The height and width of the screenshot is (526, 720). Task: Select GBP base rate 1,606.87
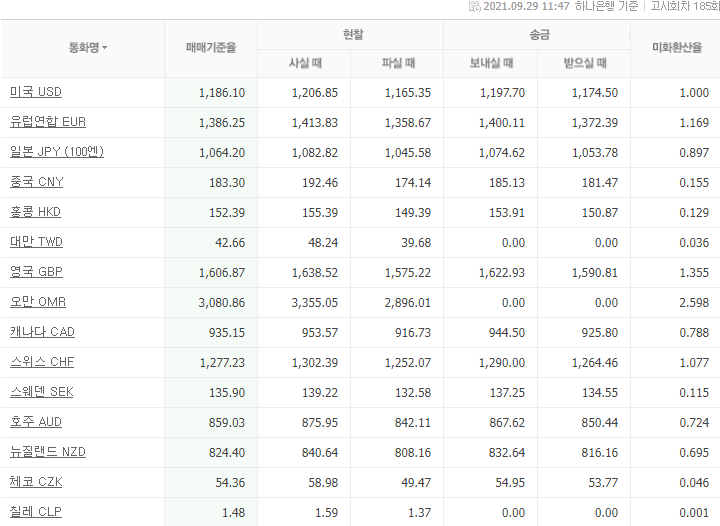(222, 273)
